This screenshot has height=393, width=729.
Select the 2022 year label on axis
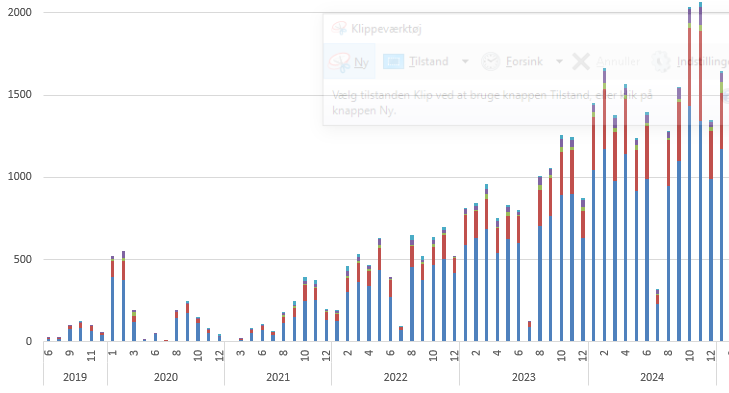point(395,377)
